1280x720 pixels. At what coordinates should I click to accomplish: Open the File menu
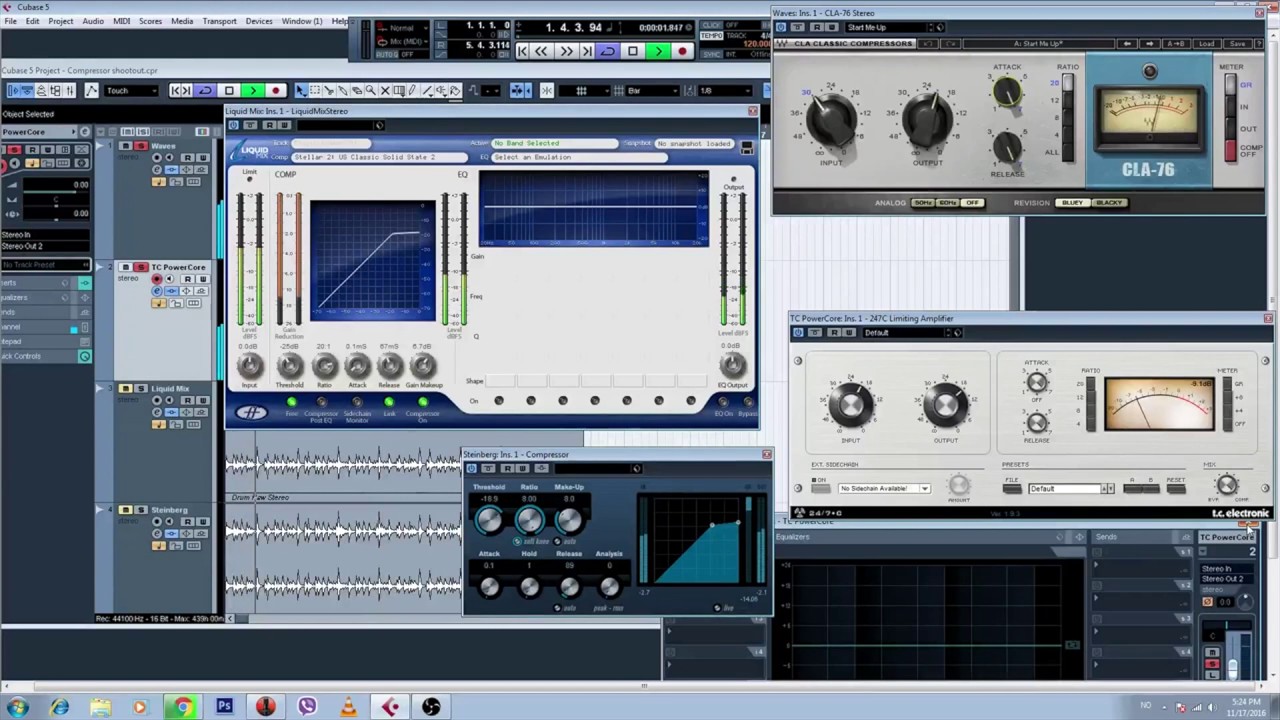point(9,21)
